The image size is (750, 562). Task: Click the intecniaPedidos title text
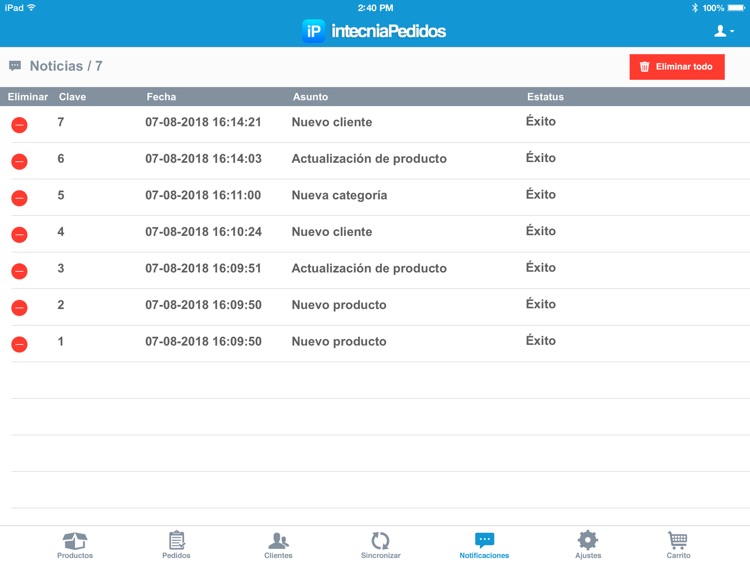pos(388,31)
